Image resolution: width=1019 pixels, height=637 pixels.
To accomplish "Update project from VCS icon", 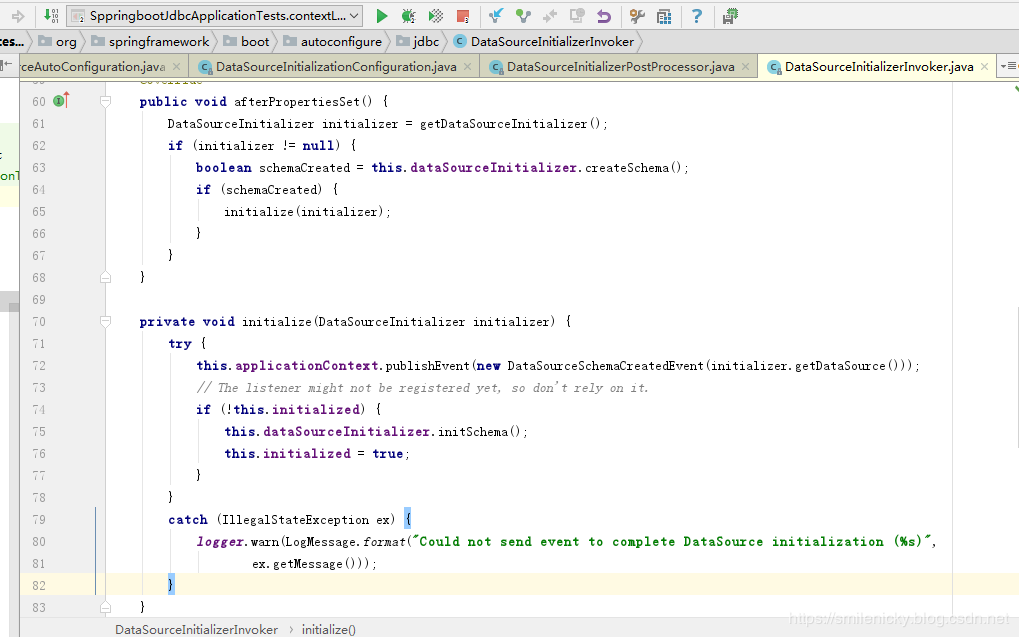I will click(496, 16).
